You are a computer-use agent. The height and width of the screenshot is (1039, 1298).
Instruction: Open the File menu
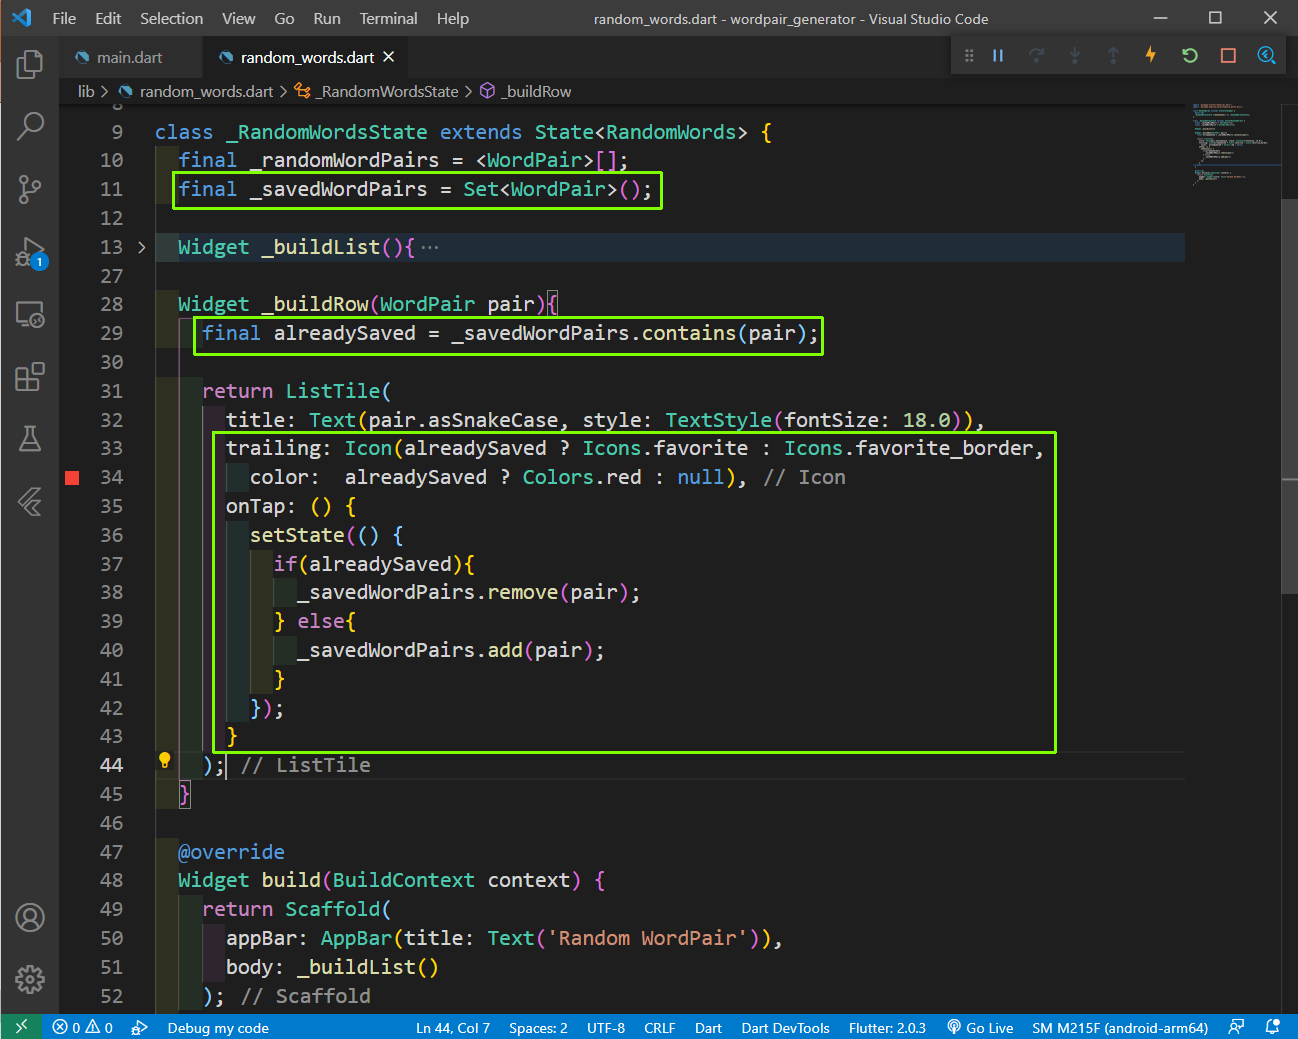(64, 18)
